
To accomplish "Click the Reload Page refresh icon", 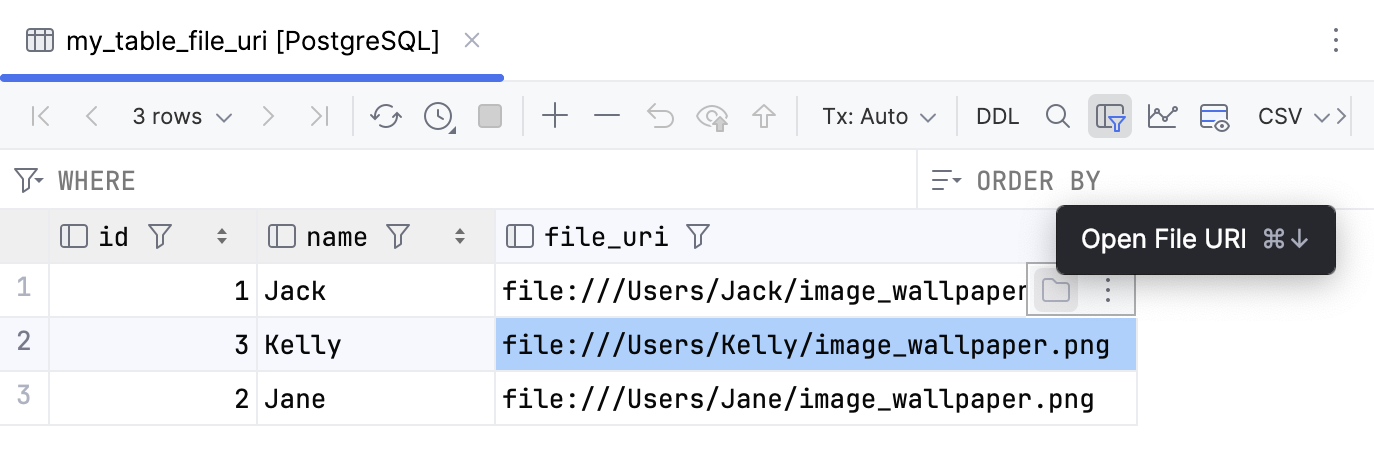I will (x=386, y=117).
